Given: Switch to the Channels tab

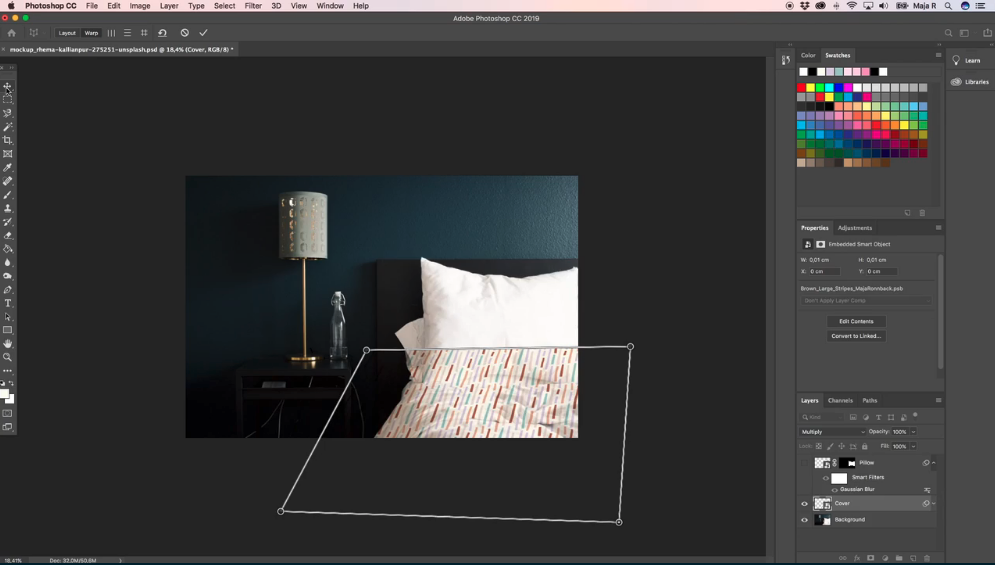Looking at the screenshot, I should coord(840,400).
